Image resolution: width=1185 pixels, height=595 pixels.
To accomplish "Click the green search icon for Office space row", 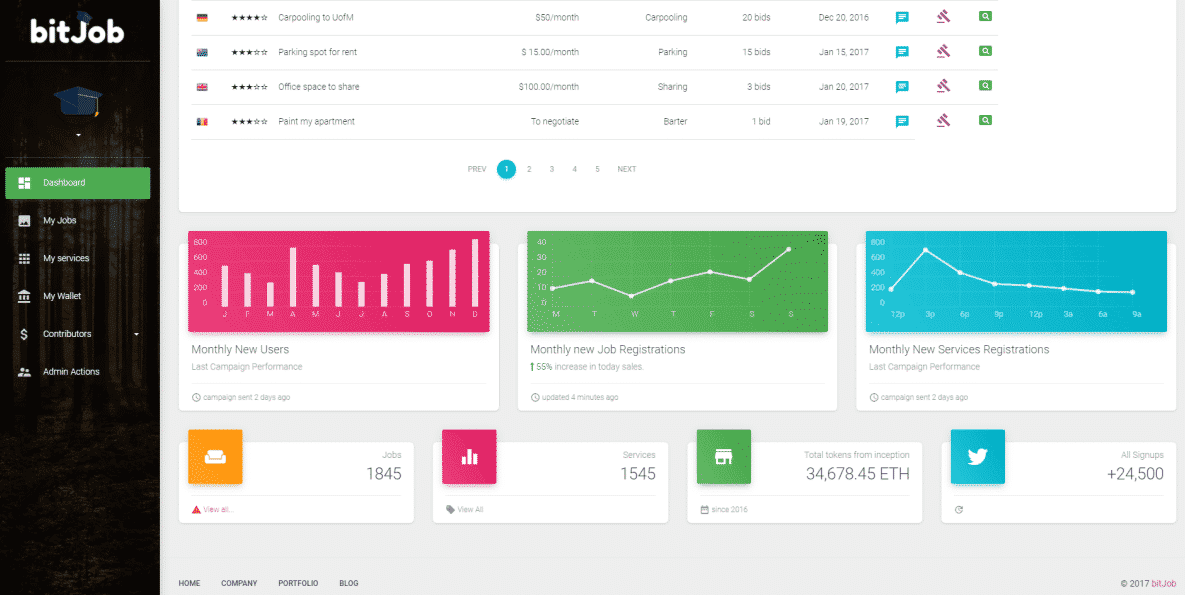I will [x=985, y=86].
